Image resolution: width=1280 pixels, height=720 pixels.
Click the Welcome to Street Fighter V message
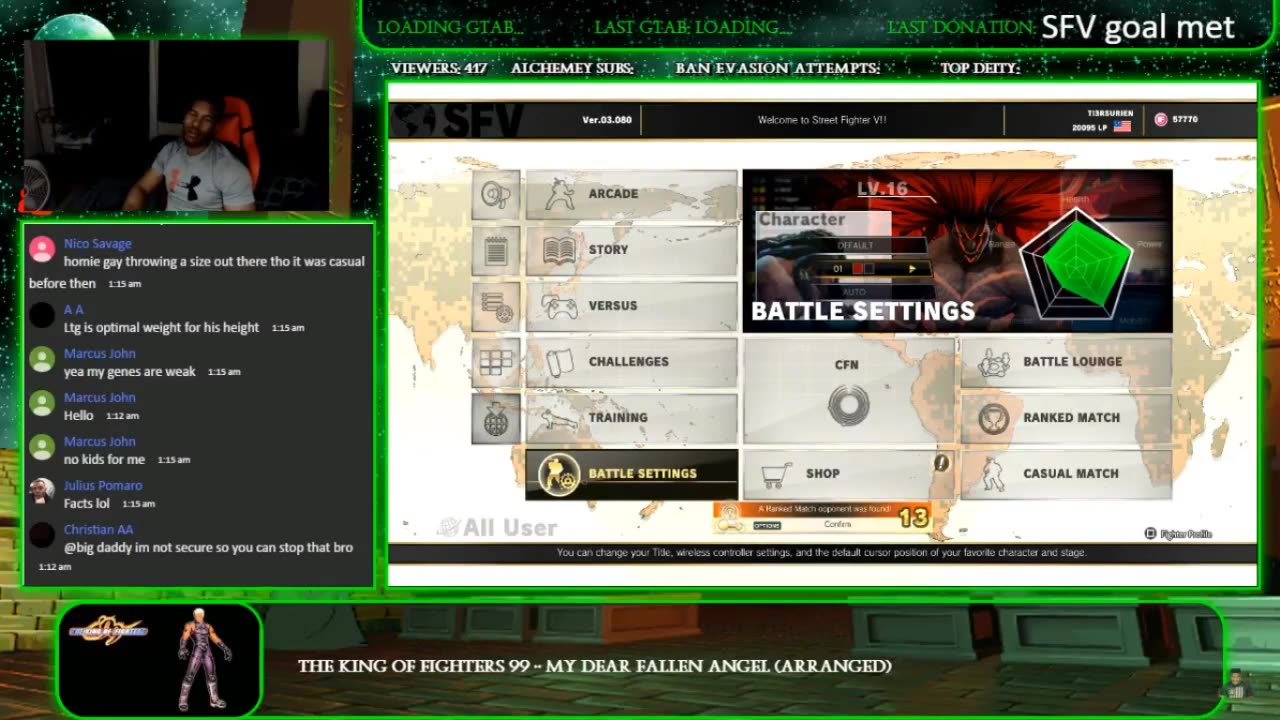pos(822,120)
